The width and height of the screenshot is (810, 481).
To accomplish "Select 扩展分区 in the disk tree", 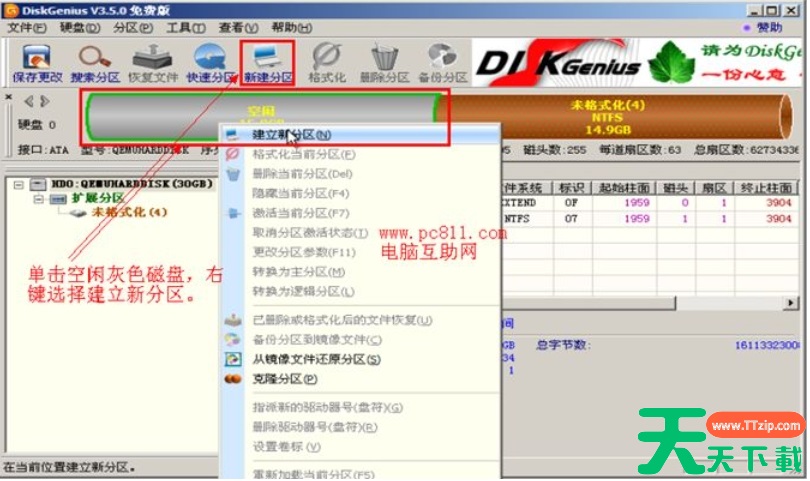I will [98, 198].
